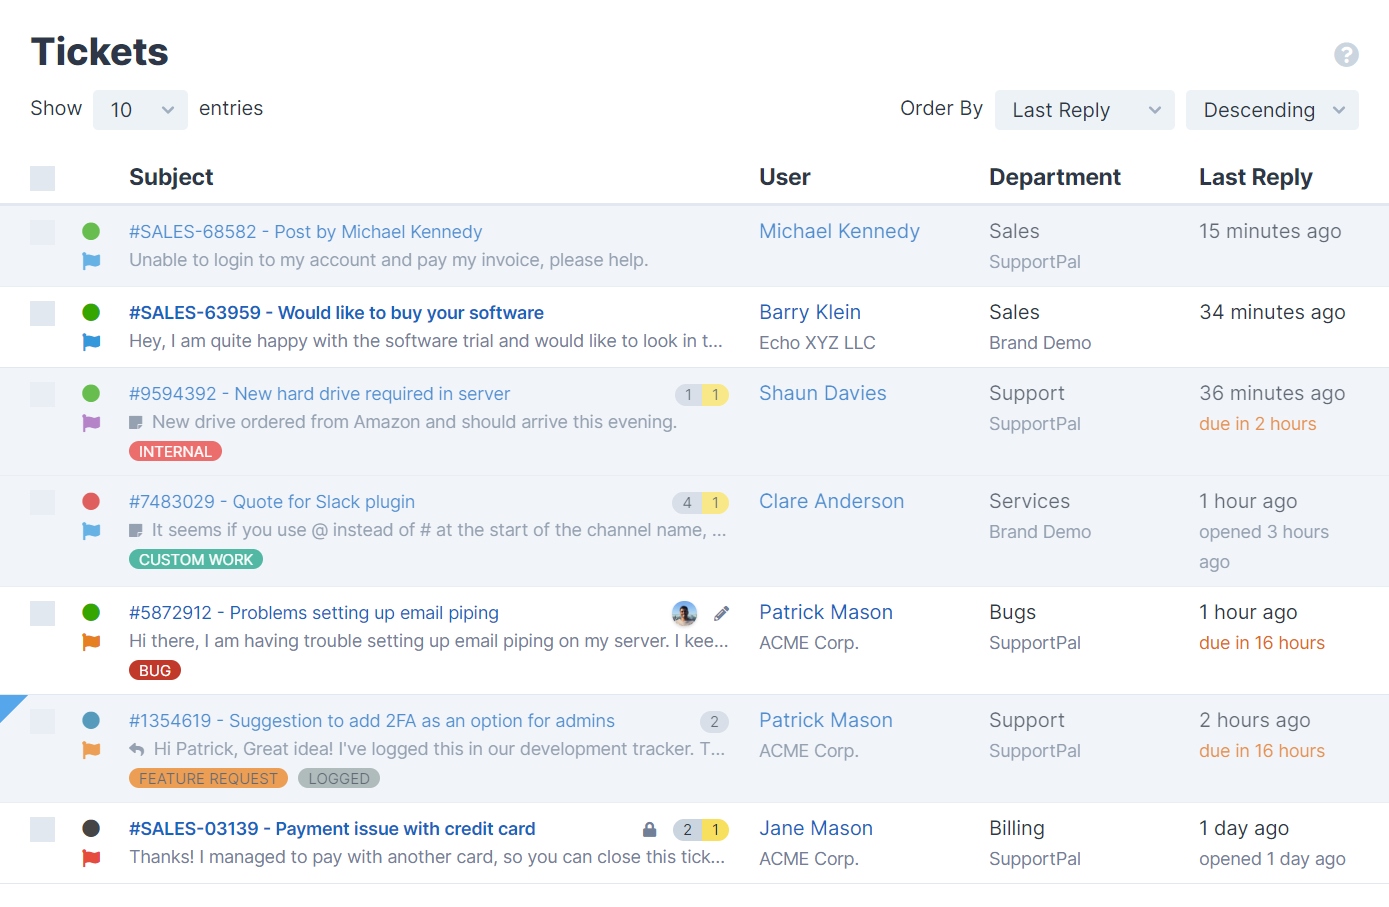Viewport: 1389px width, 907px height.
Task: Click the grey LOGGED tag
Action: pyautogui.click(x=339, y=779)
